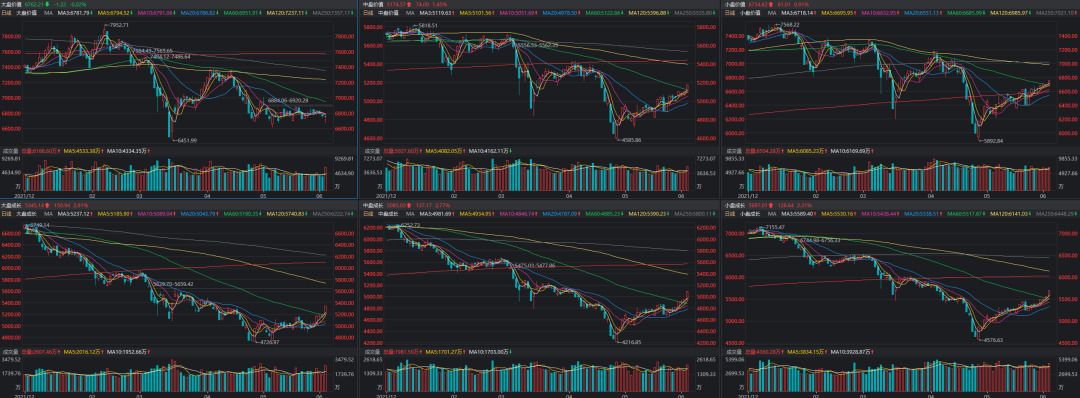Open the 日线 period selector in 大盘价值 chart
Image resolution: width=1080 pixels, height=398 pixels.
click(5, 12)
